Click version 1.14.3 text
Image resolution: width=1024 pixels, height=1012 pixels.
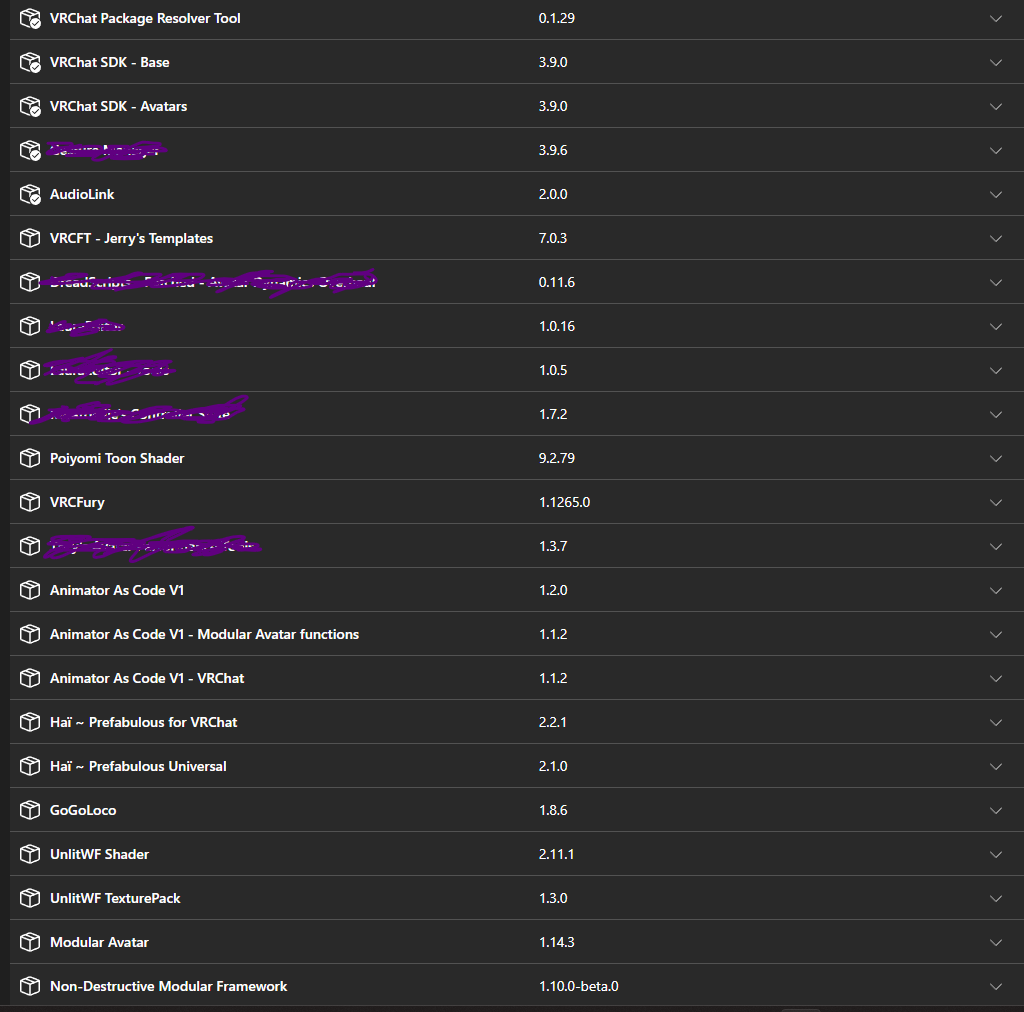[x=556, y=942]
